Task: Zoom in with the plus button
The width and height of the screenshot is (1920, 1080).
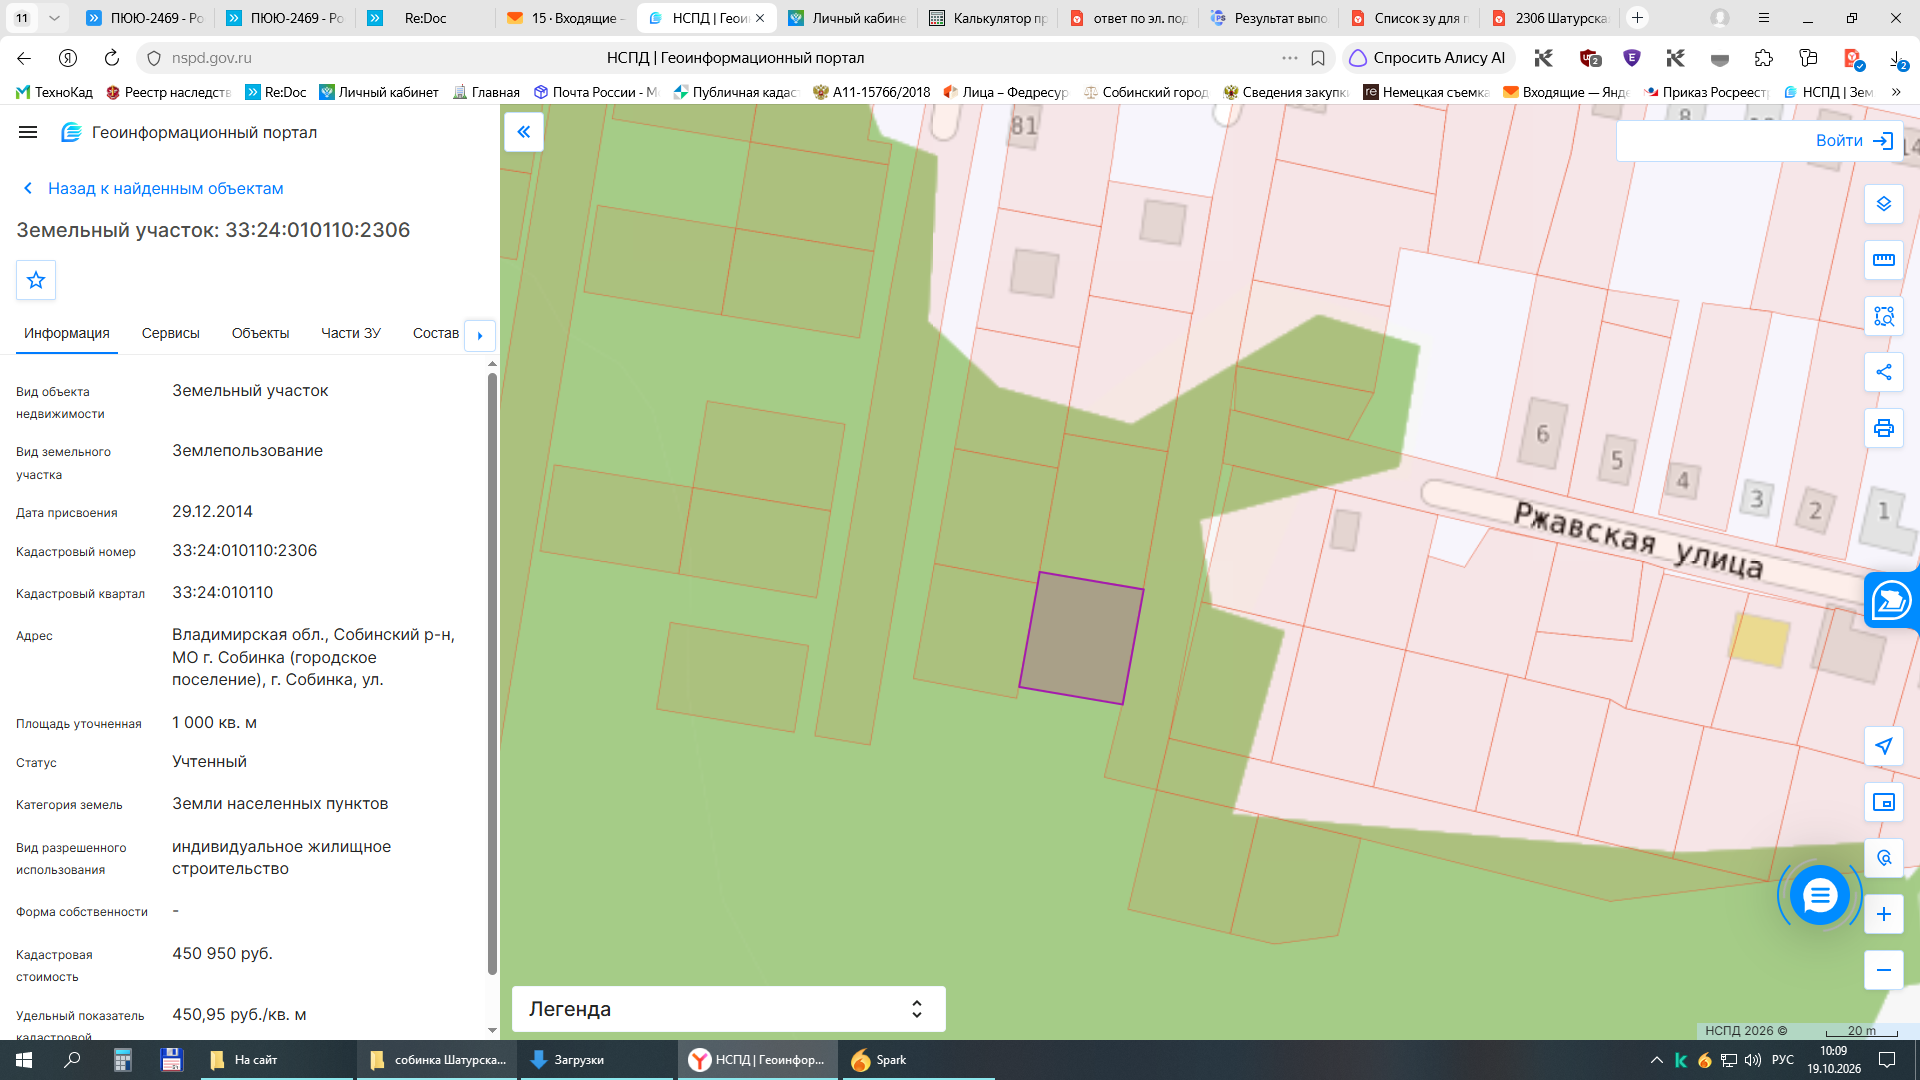Action: tap(1884, 914)
